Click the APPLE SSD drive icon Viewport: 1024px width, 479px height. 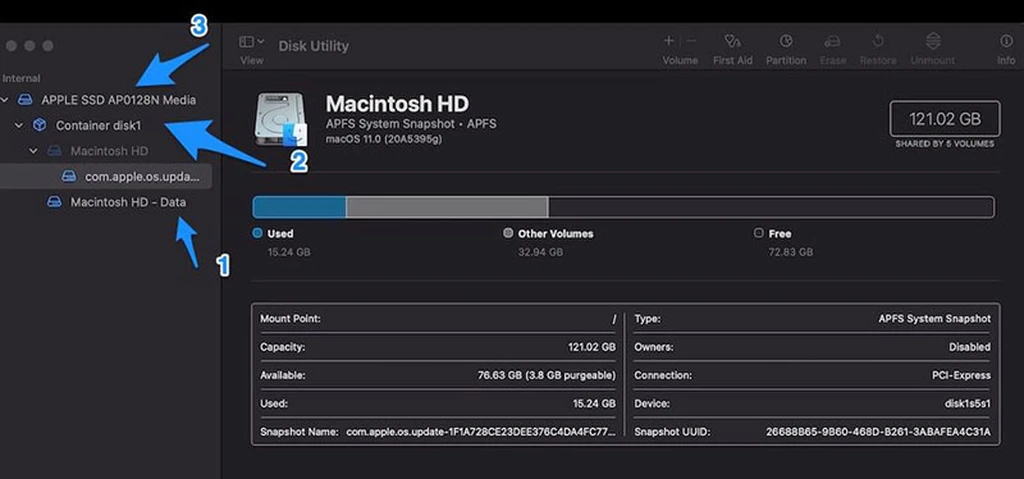tap(25, 100)
